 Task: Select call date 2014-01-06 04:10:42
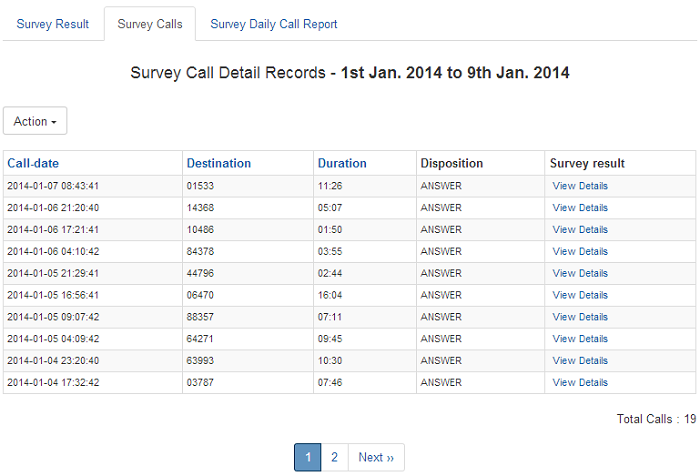tap(53, 252)
